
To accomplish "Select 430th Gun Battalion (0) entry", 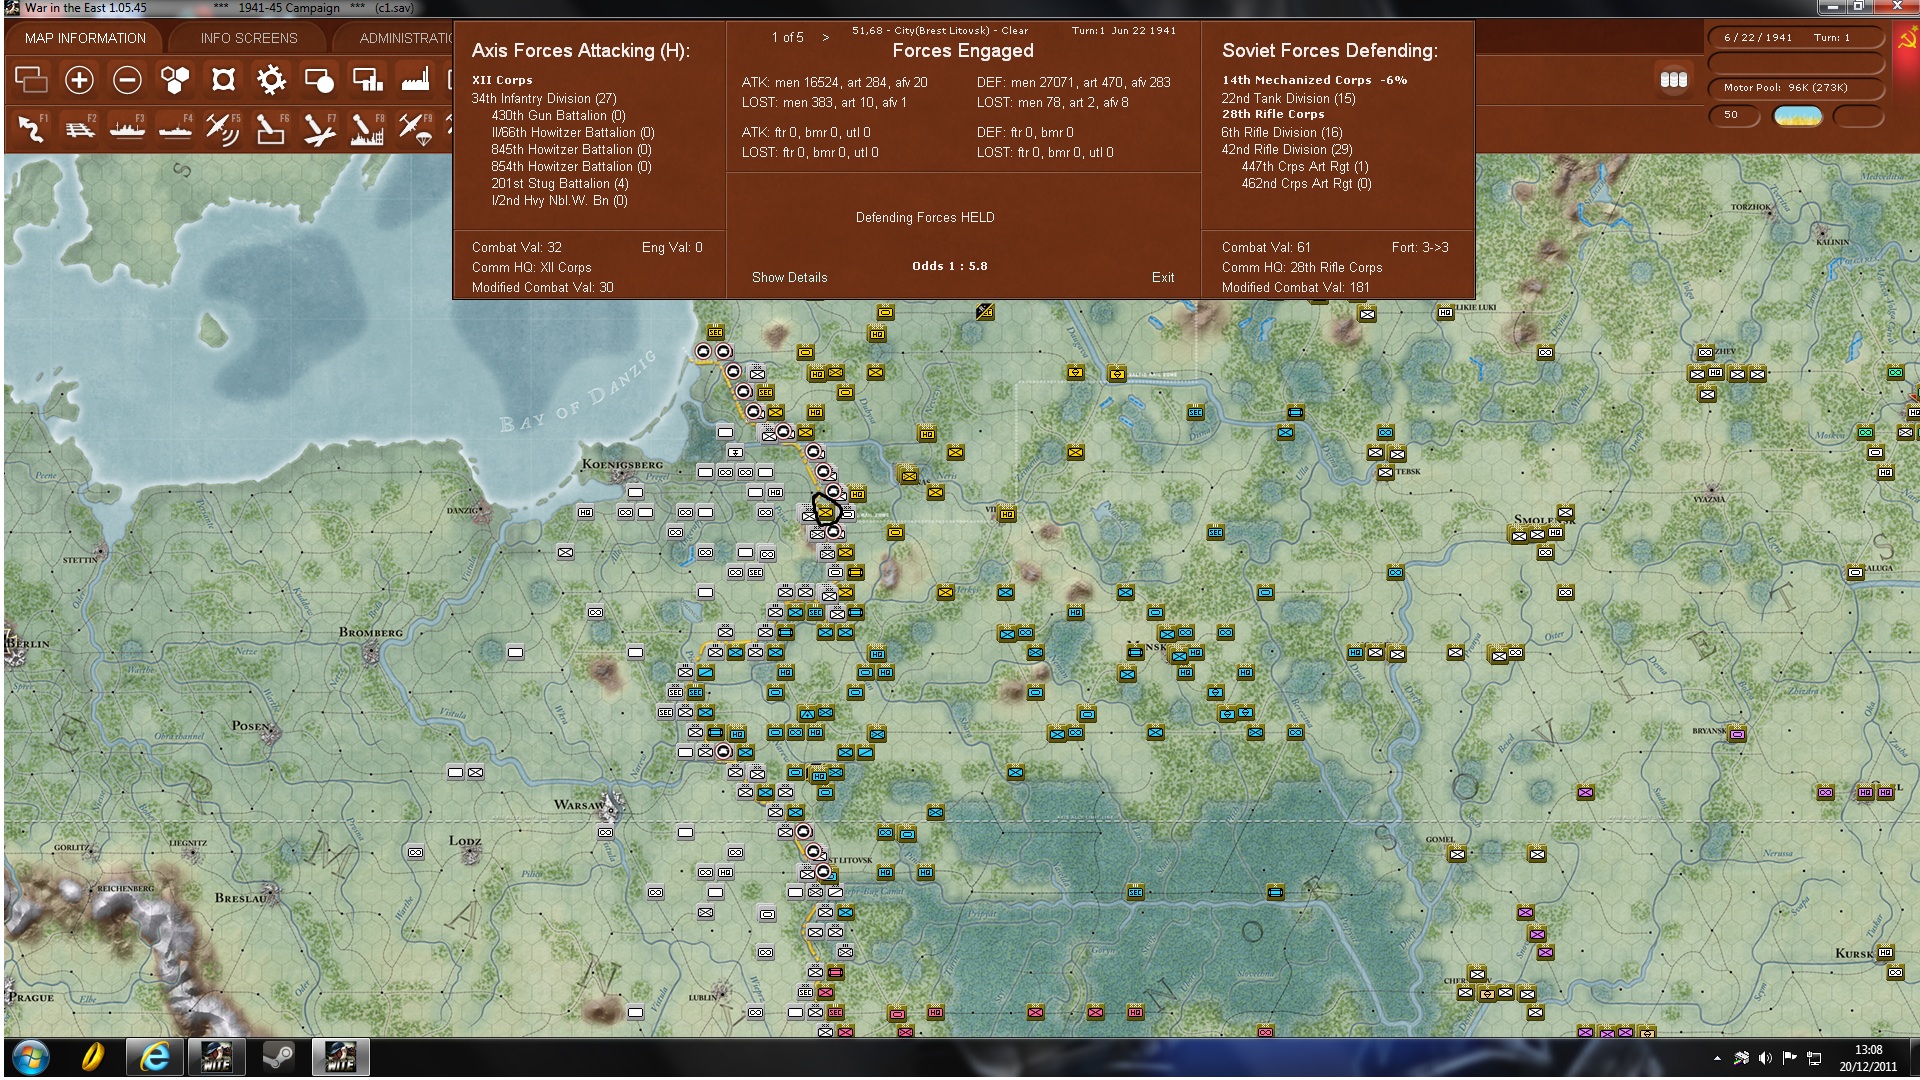I will (x=558, y=115).
